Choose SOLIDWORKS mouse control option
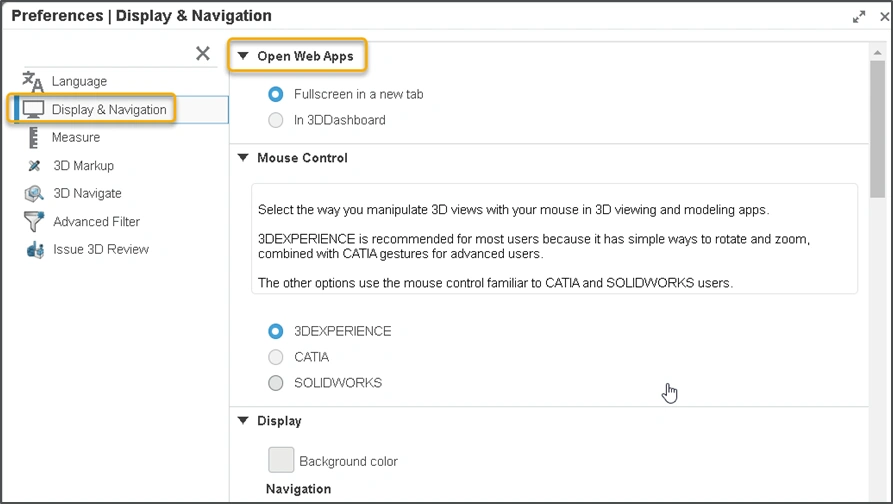Image resolution: width=893 pixels, height=504 pixels. coord(276,383)
